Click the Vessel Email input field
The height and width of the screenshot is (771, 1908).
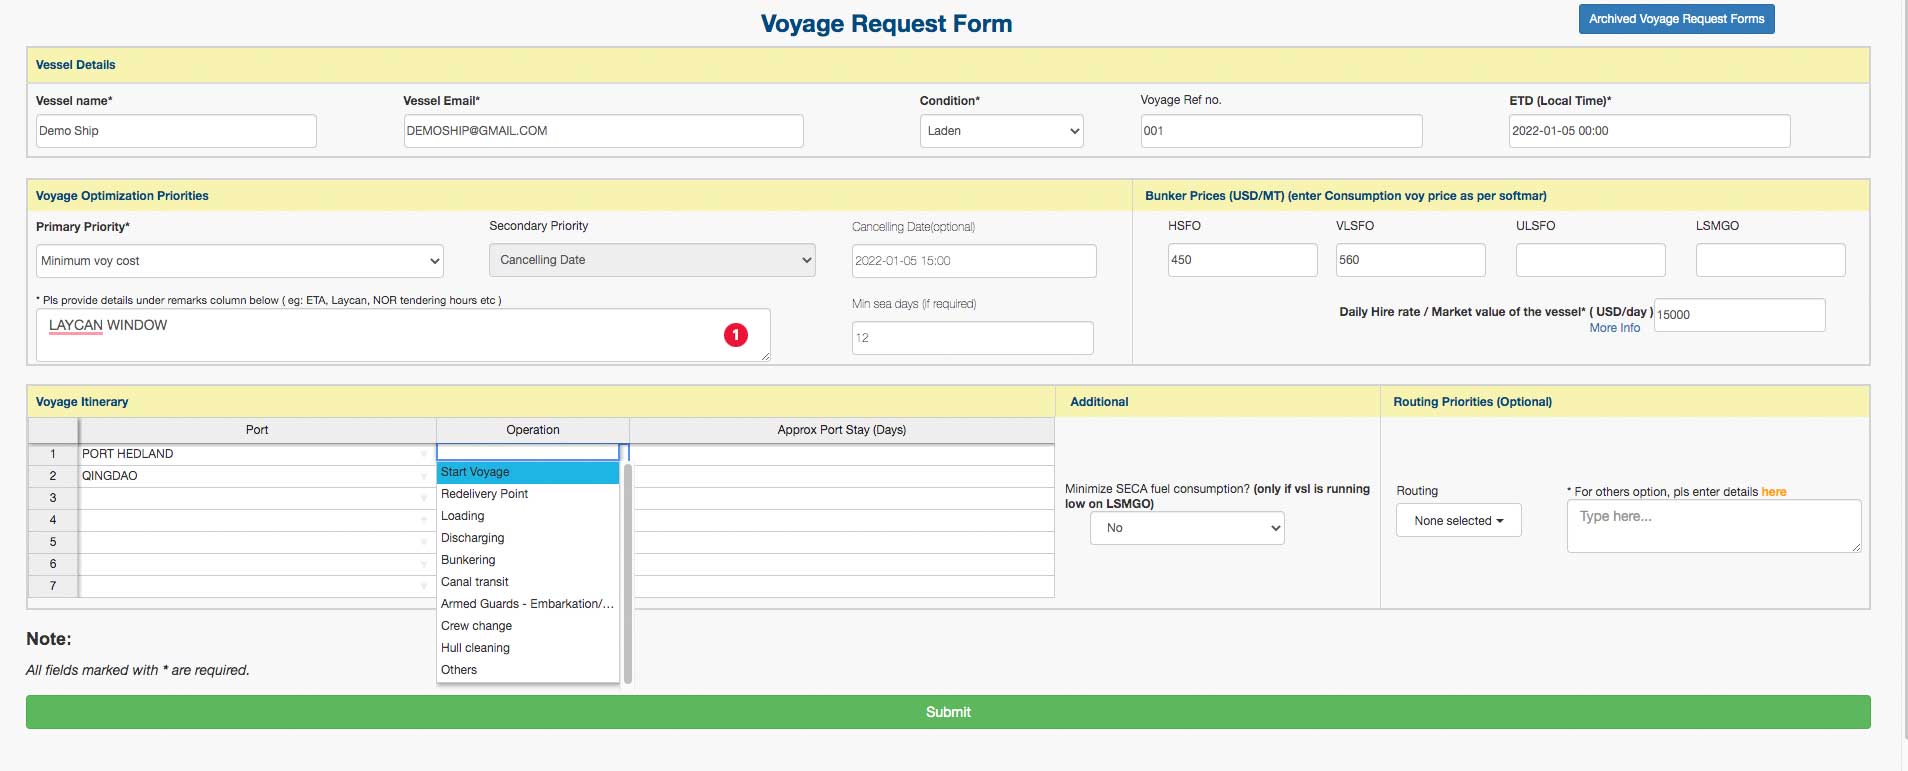click(603, 131)
